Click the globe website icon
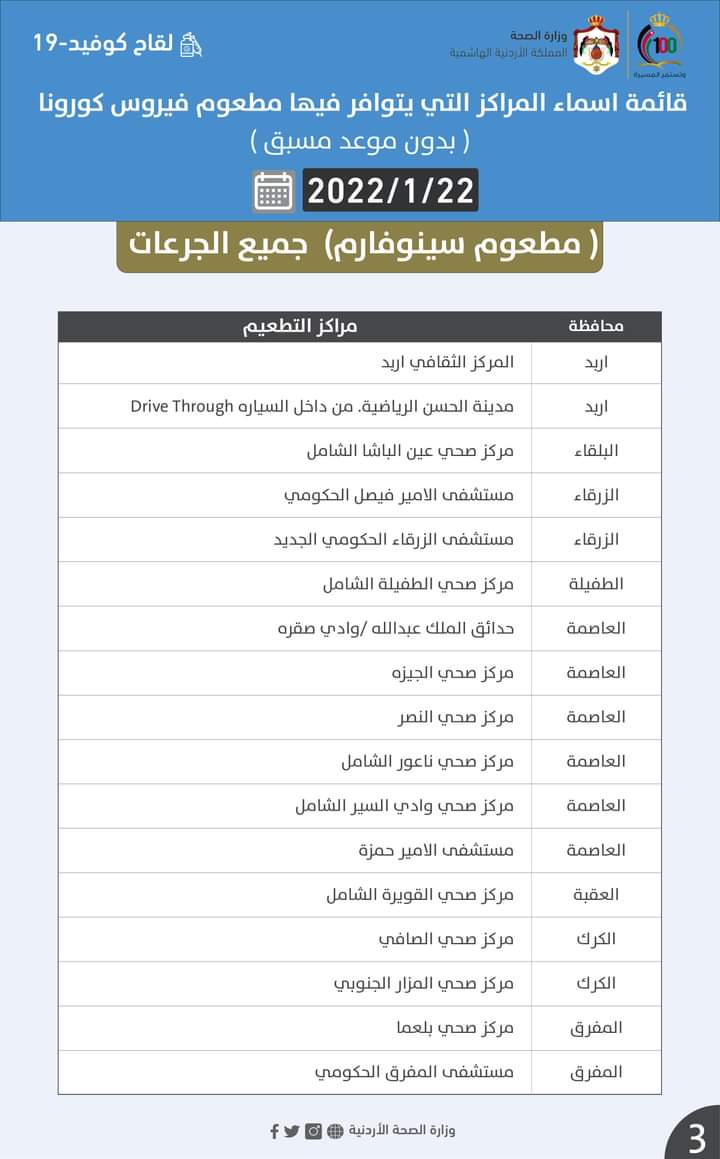The height and width of the screenshot is (1159, 720). coord(335,1131)
